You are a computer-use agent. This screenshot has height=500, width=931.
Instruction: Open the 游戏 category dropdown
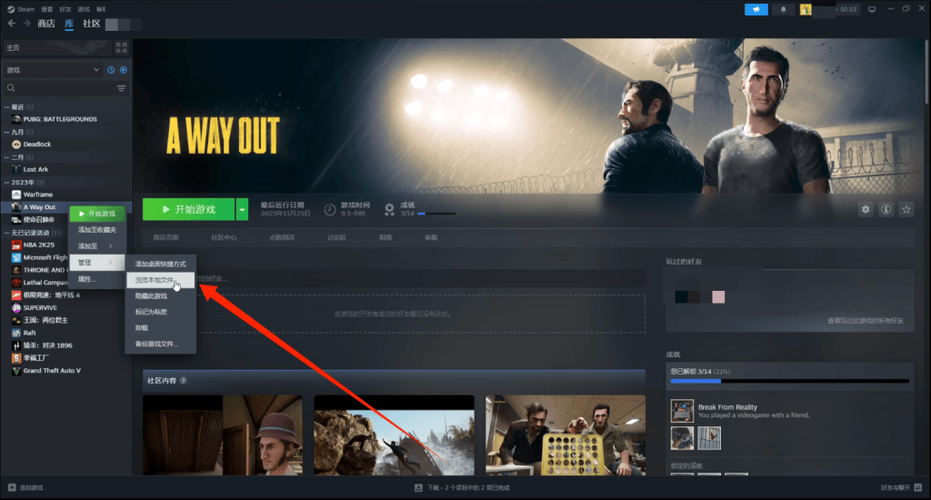point(52,70)
